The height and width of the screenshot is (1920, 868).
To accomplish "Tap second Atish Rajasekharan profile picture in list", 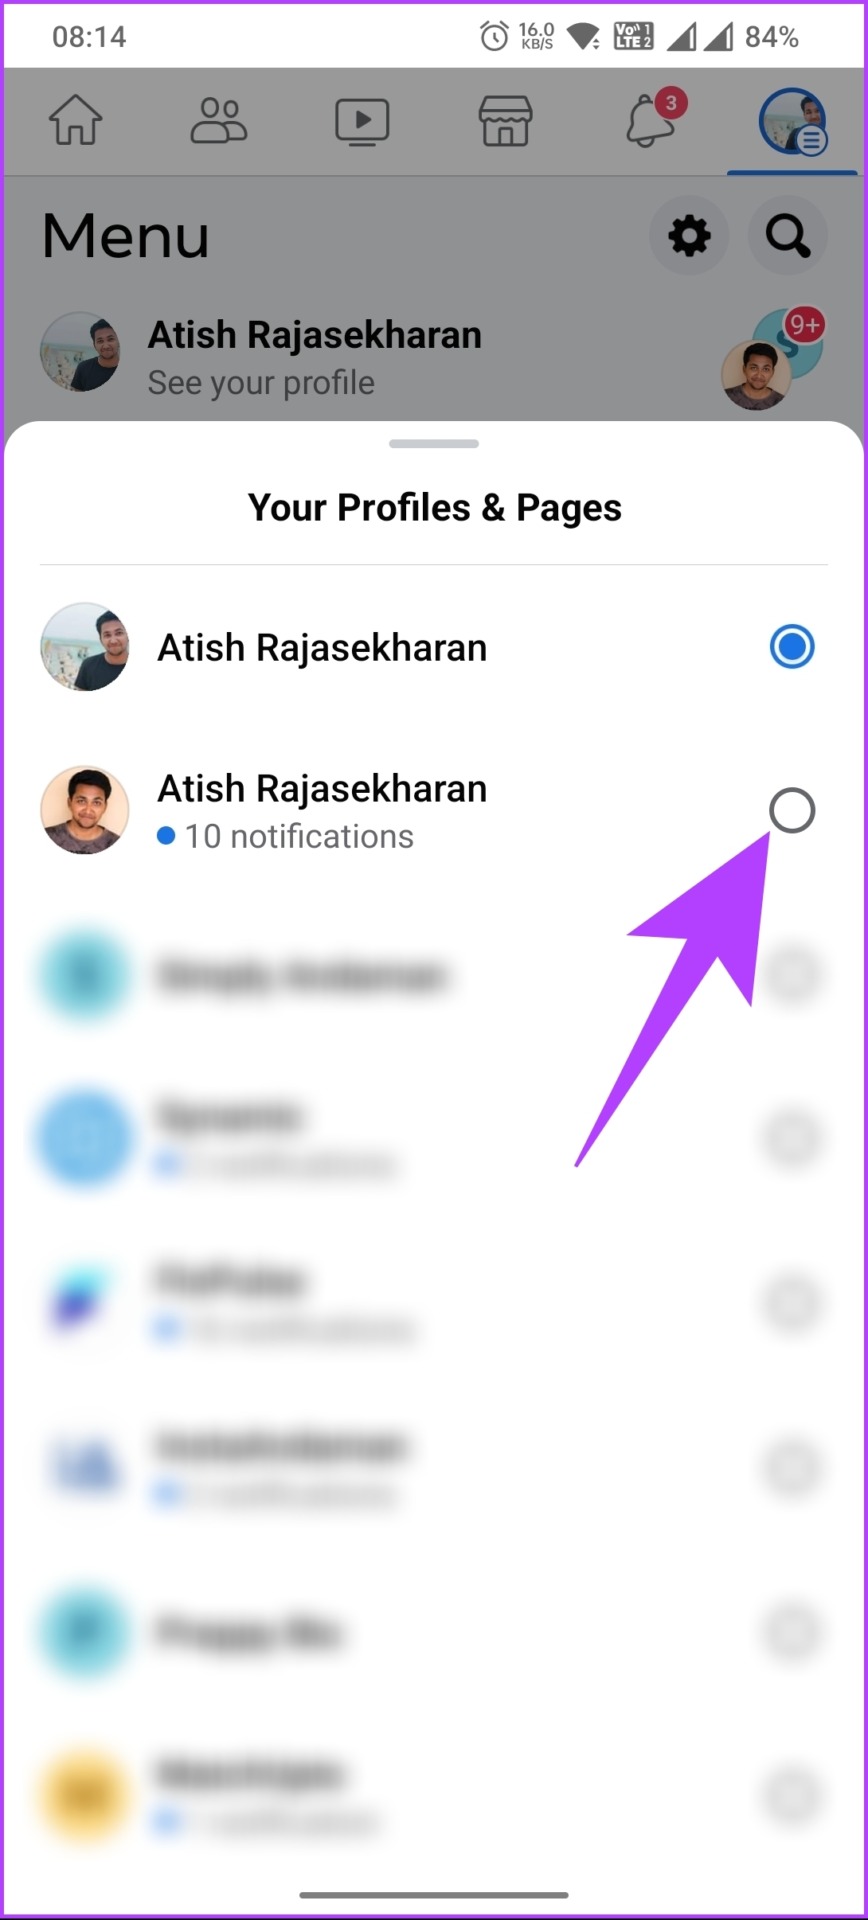I will [85, 811].
